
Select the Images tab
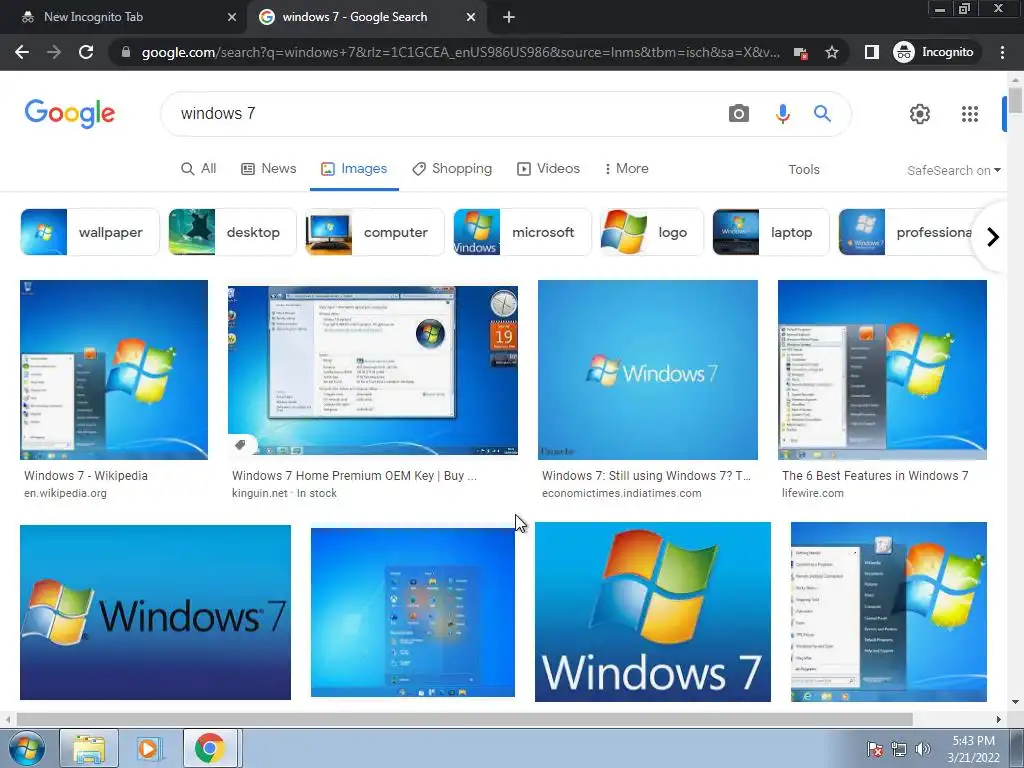354,168
